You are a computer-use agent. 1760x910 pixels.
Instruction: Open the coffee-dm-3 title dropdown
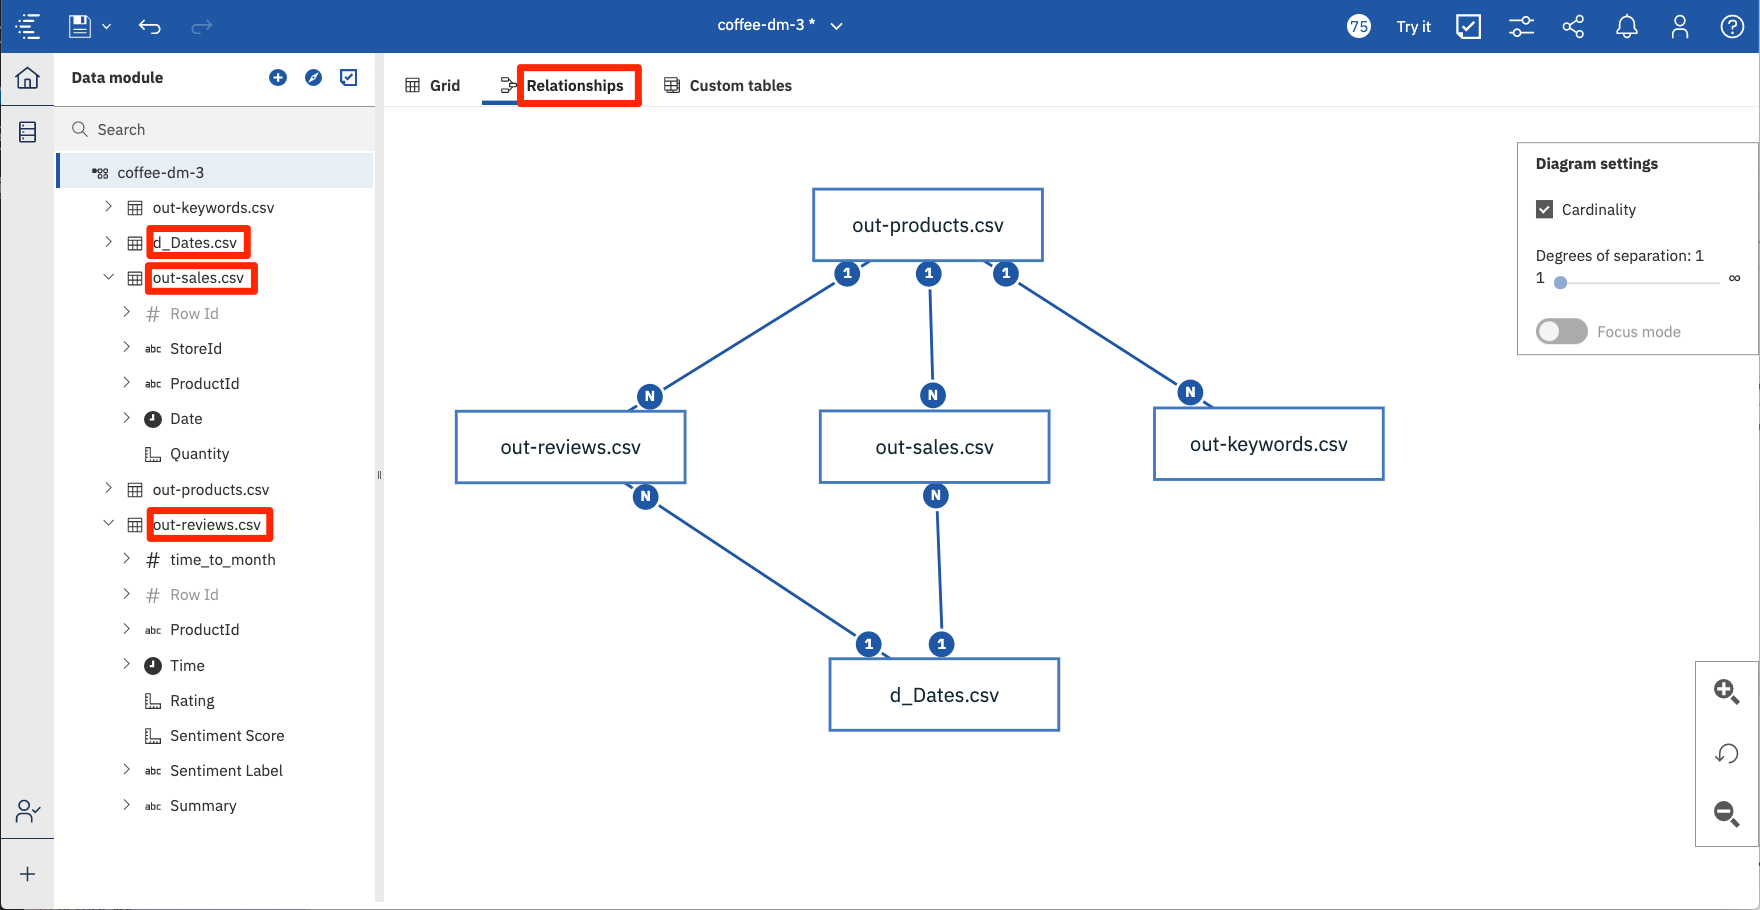tap(837, 26)
